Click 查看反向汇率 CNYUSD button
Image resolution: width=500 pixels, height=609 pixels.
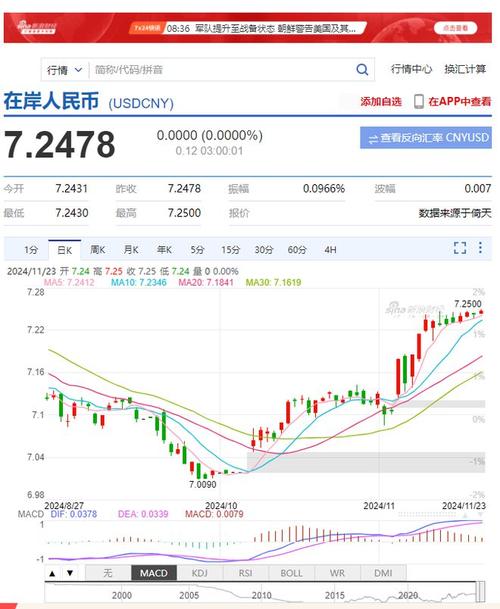426,138
